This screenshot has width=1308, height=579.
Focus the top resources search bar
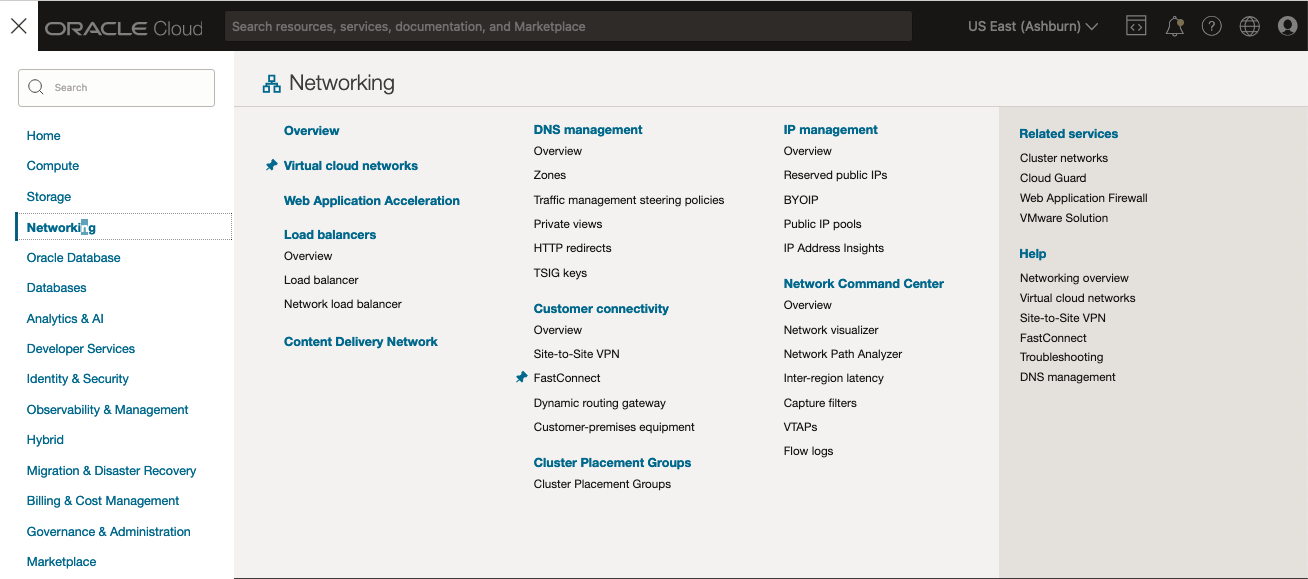tap(568, 26)
